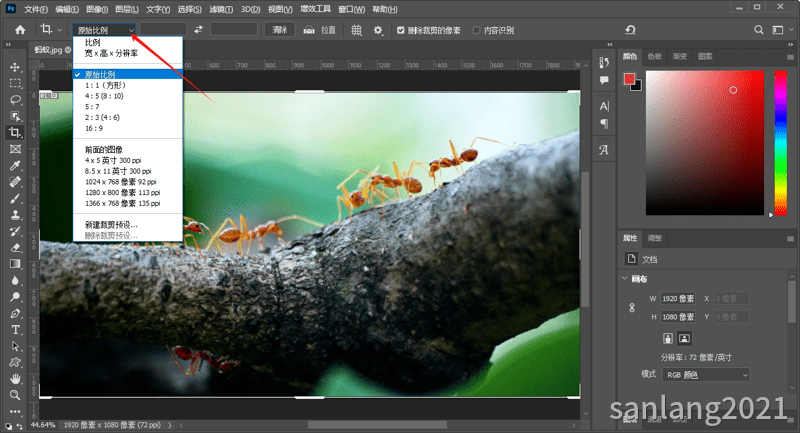Open the Color panel flyout menu
The width and height of the screenshot is (800, 433).
click(790, 57)
